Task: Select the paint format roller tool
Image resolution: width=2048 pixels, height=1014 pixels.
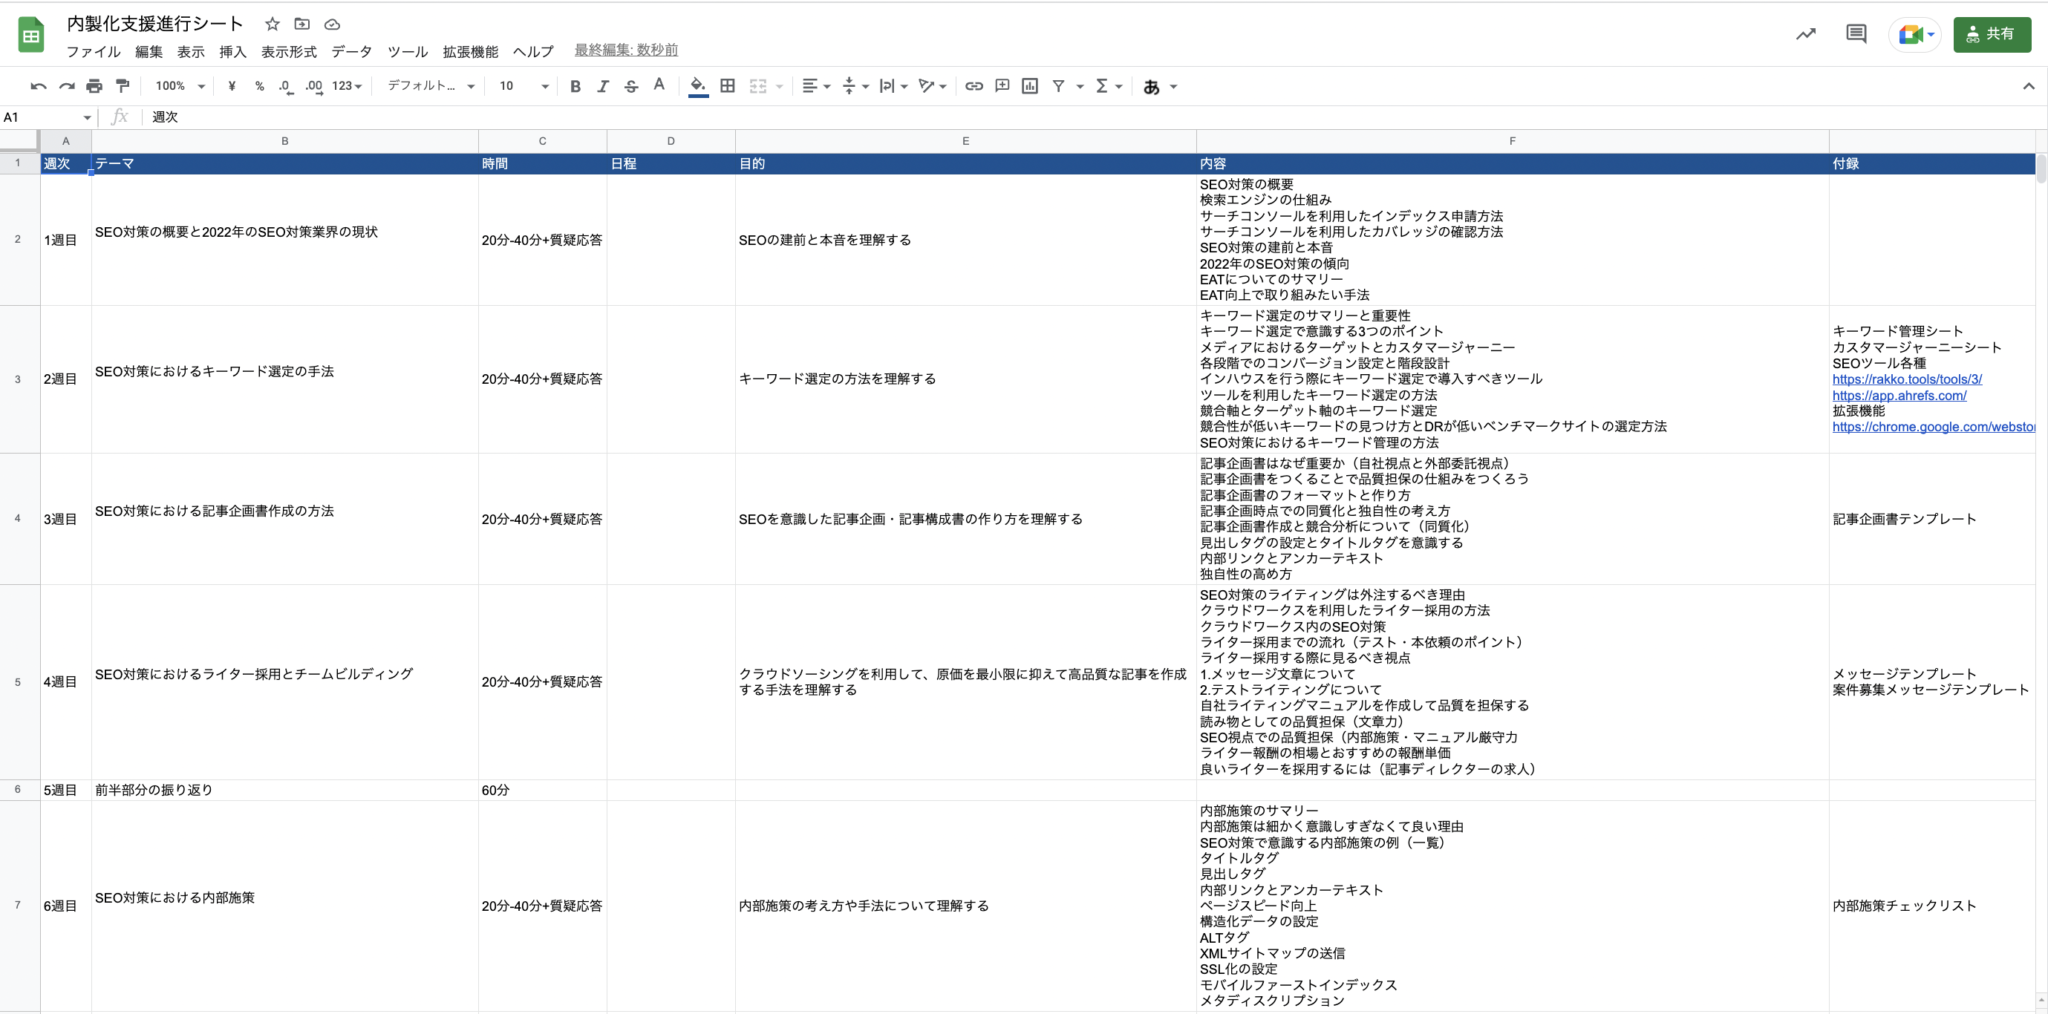Action: pos(122,86)
